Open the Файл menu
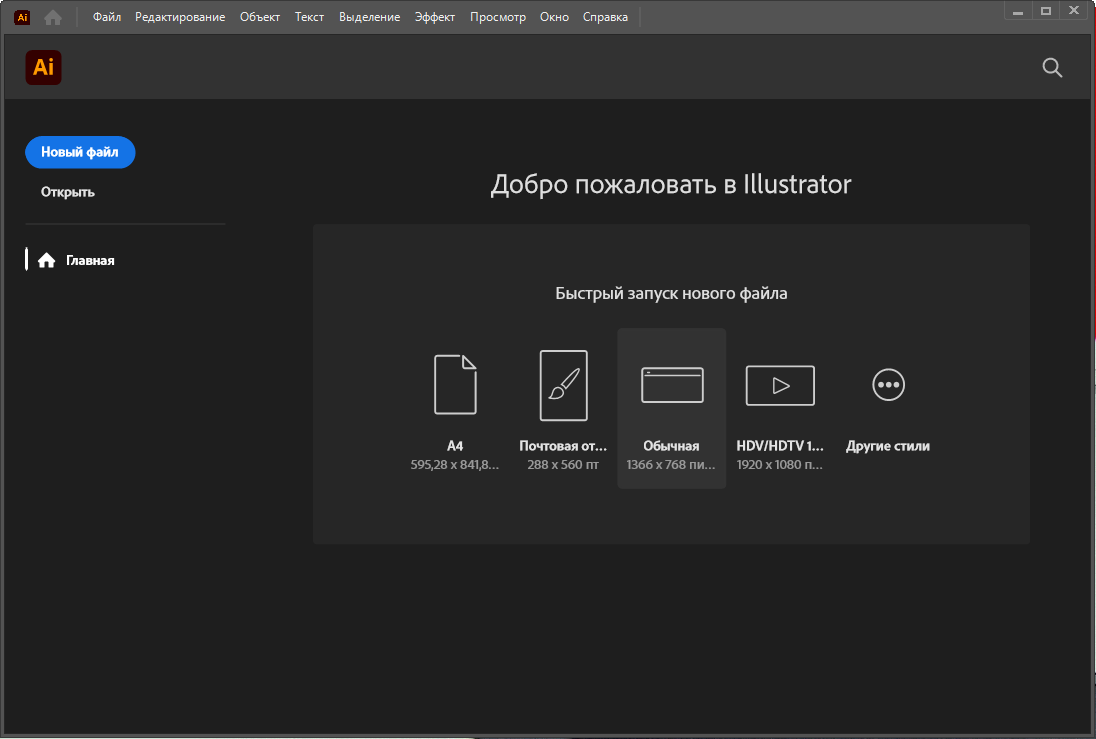Viewport: 1096px width, 739px height. click(107, 17)
